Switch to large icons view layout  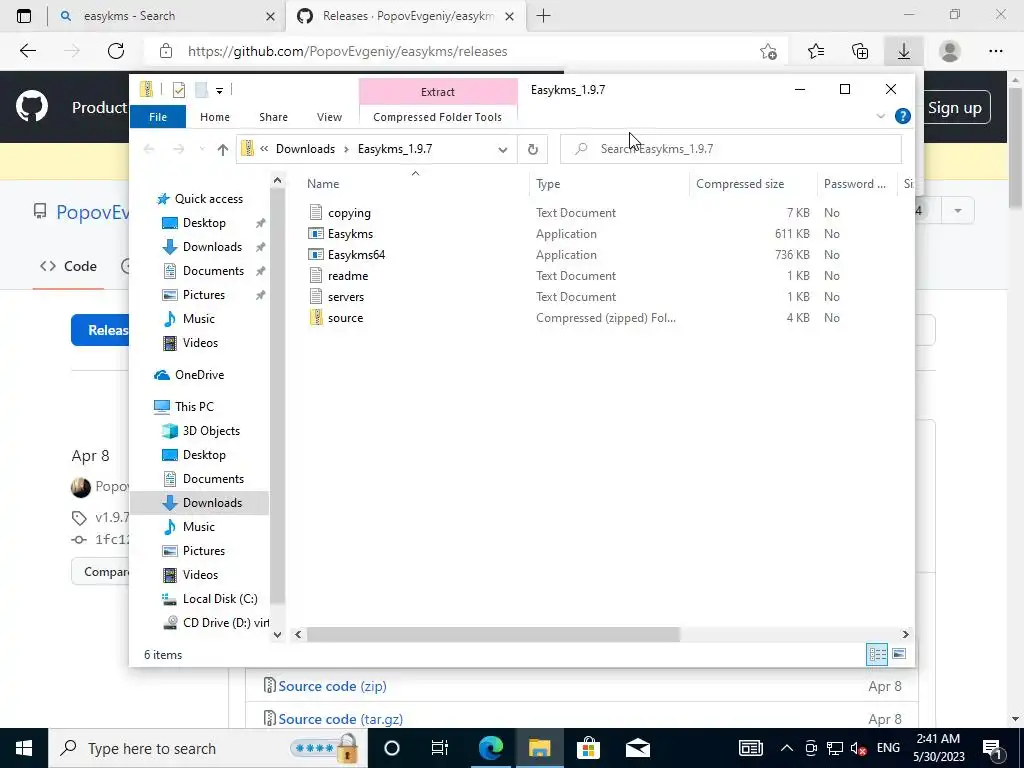[899, 654]
